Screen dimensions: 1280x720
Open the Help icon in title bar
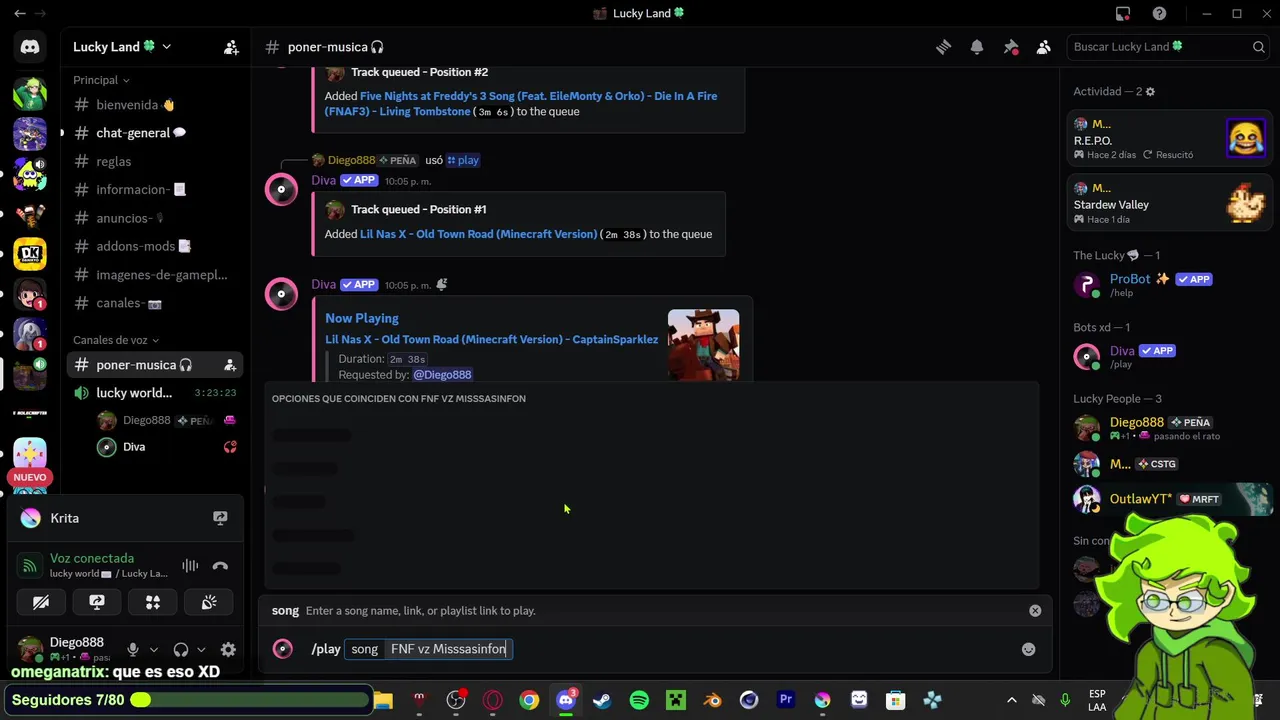[x=1159, y=14]
